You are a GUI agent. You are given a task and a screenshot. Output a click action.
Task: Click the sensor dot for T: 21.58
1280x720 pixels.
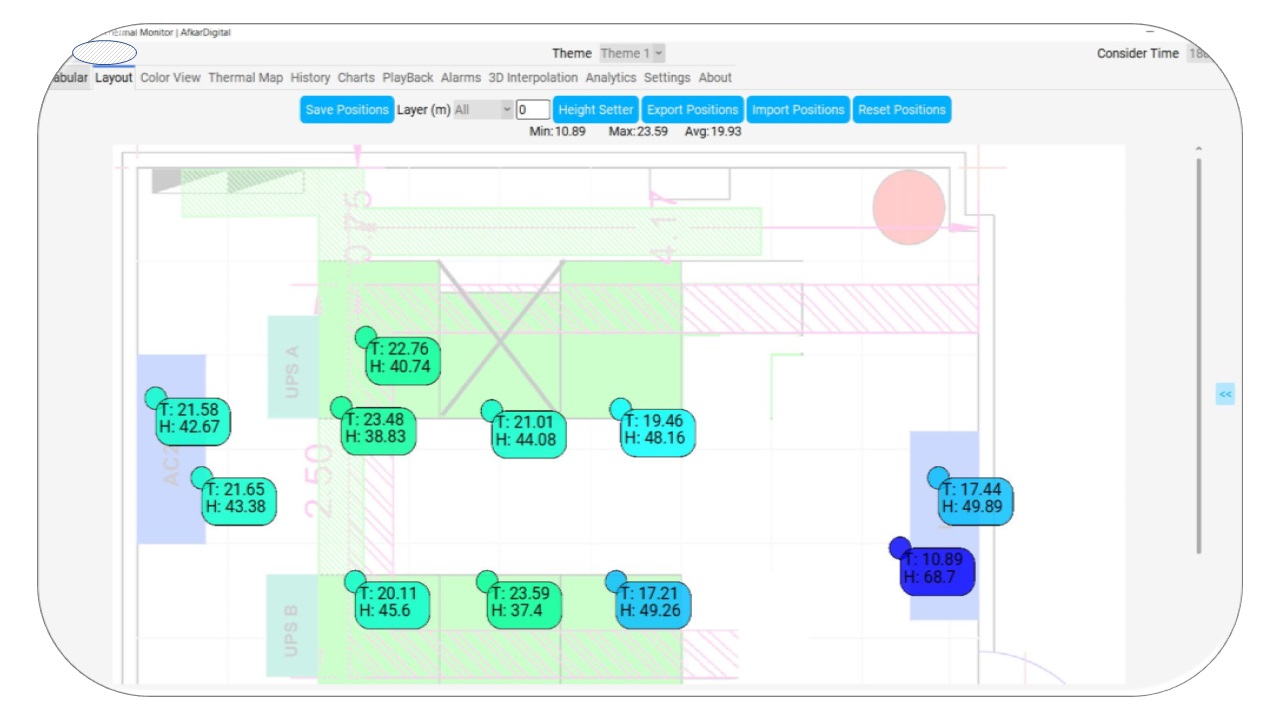(155, 398)
